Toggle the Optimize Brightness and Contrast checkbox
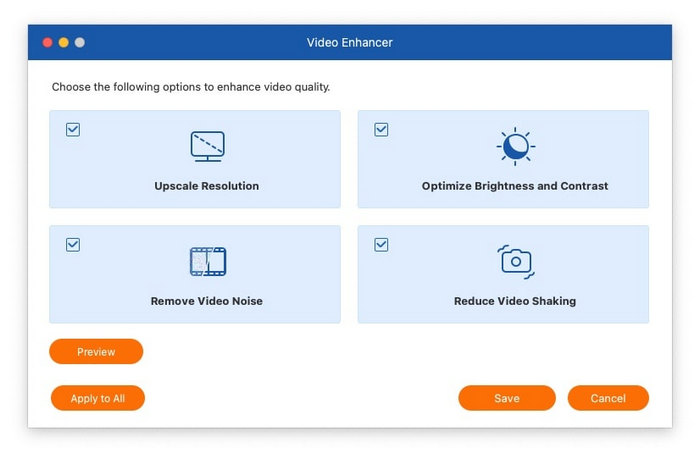Image resolution: width=700 pixels, height=459 pixels. 381,130
